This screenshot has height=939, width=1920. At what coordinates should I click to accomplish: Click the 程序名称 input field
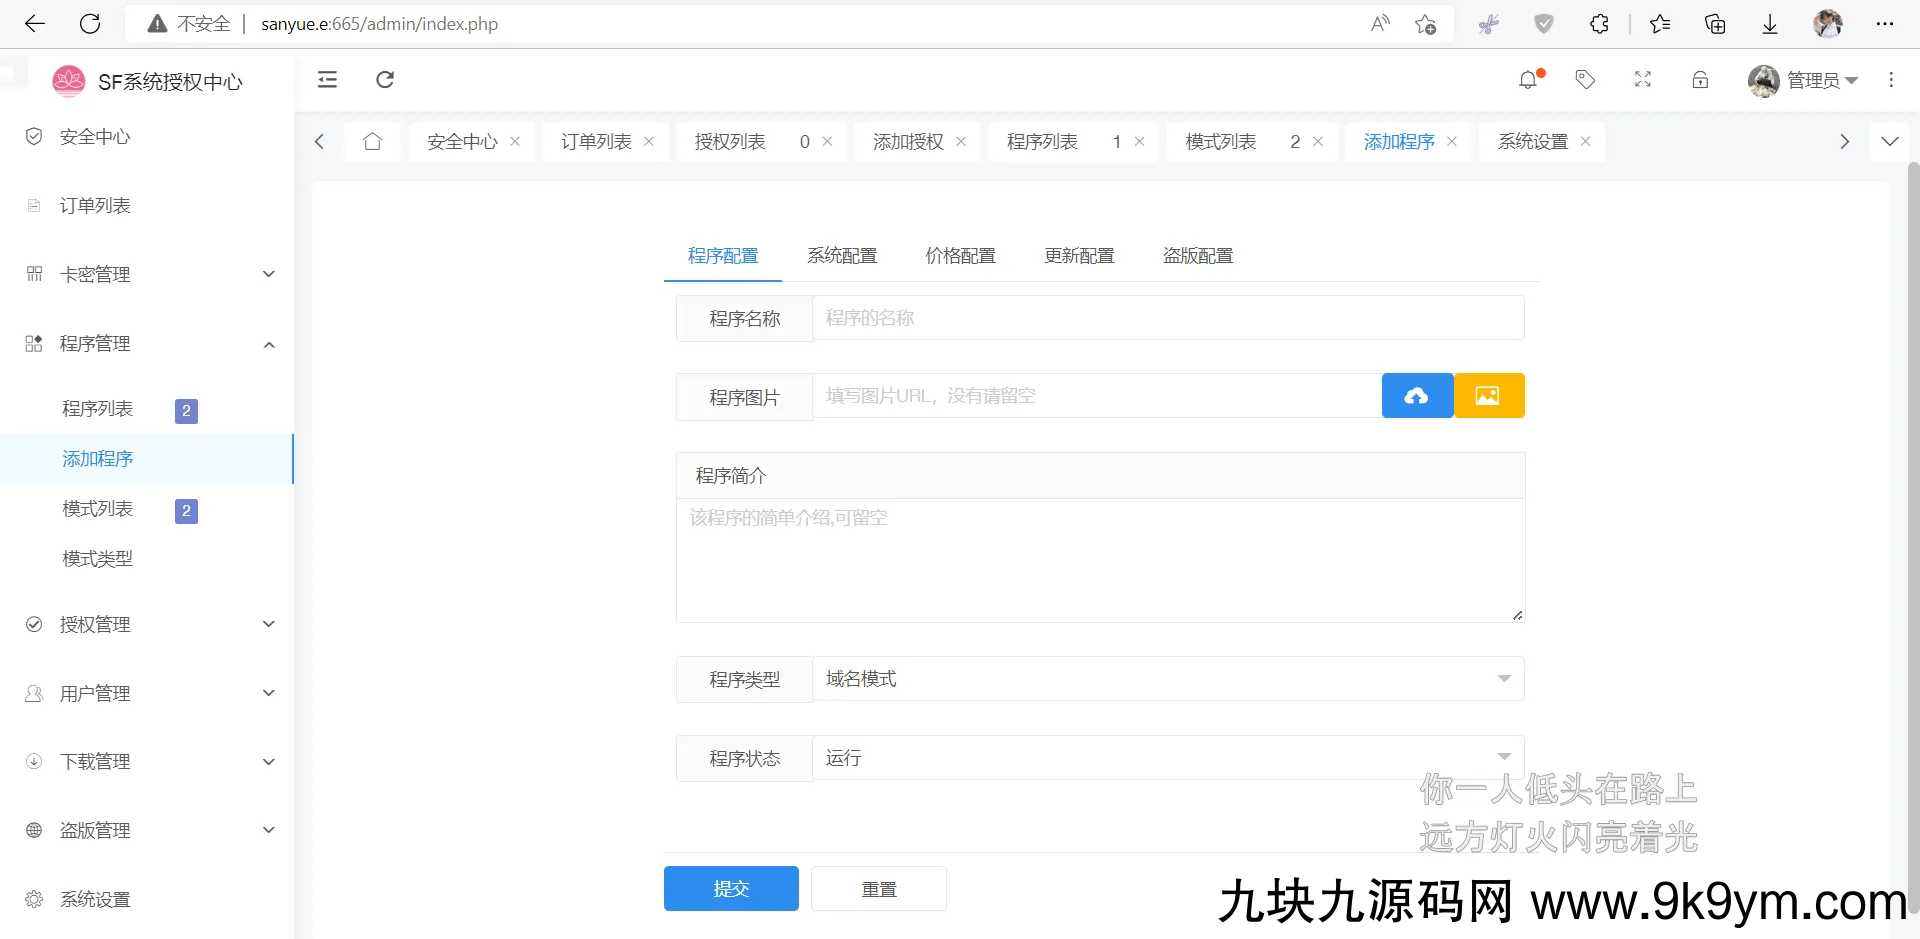coord(1165,318)
